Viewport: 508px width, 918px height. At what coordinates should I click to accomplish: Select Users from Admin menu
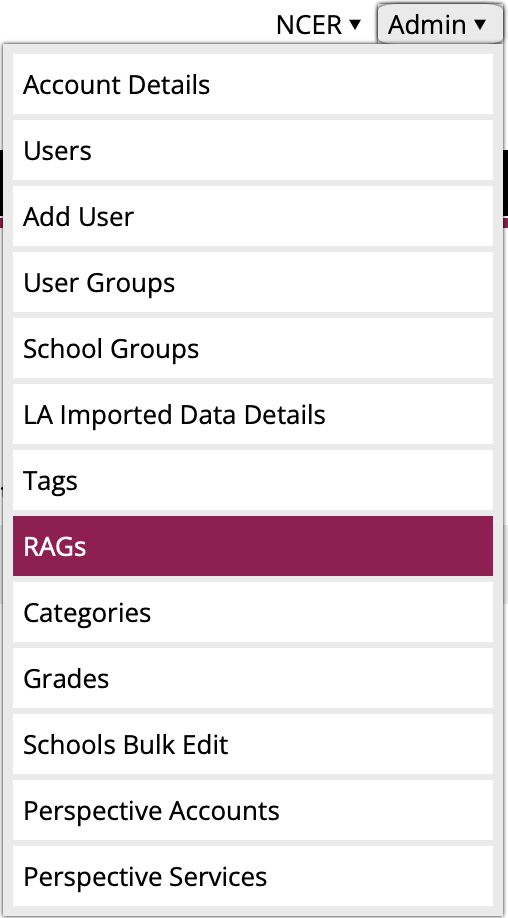[253, 151]
